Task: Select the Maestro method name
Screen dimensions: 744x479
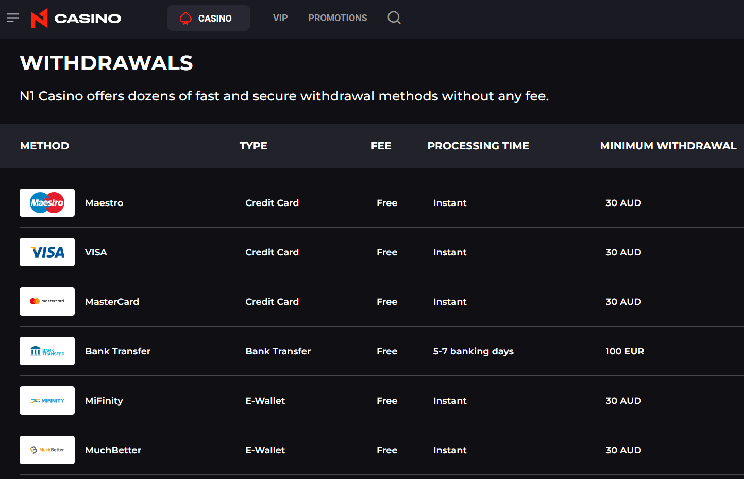Action: (x=104, y=203)
